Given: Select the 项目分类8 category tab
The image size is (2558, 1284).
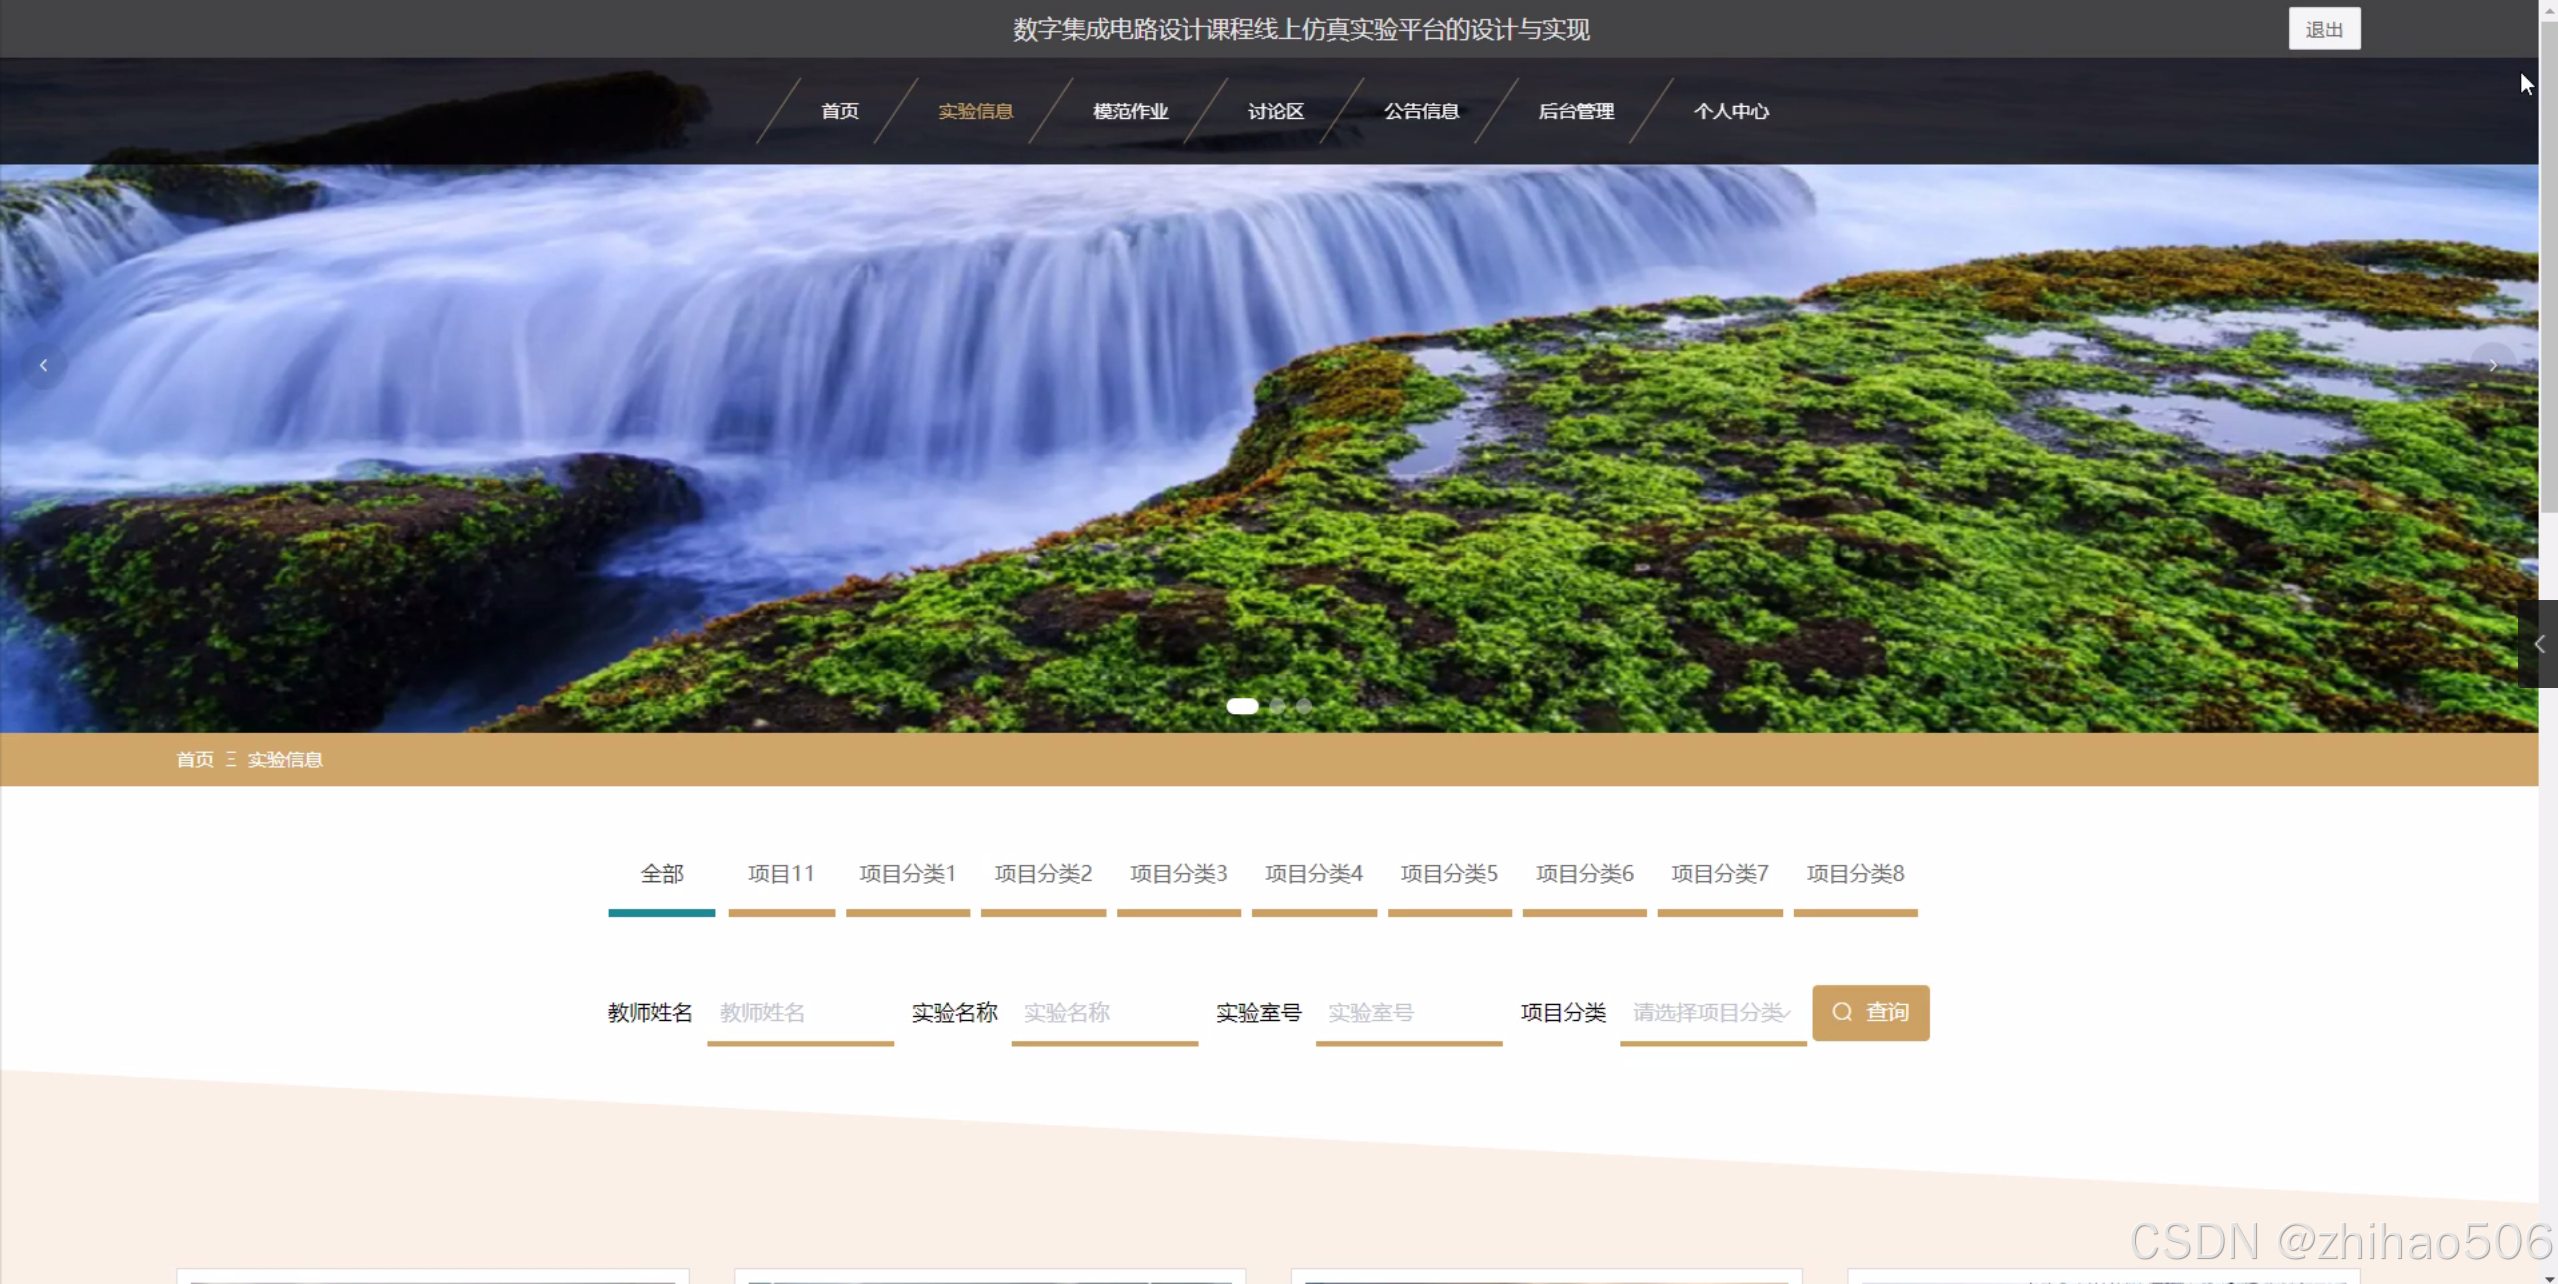Looking at the screenshot, I should (1855, 874).
